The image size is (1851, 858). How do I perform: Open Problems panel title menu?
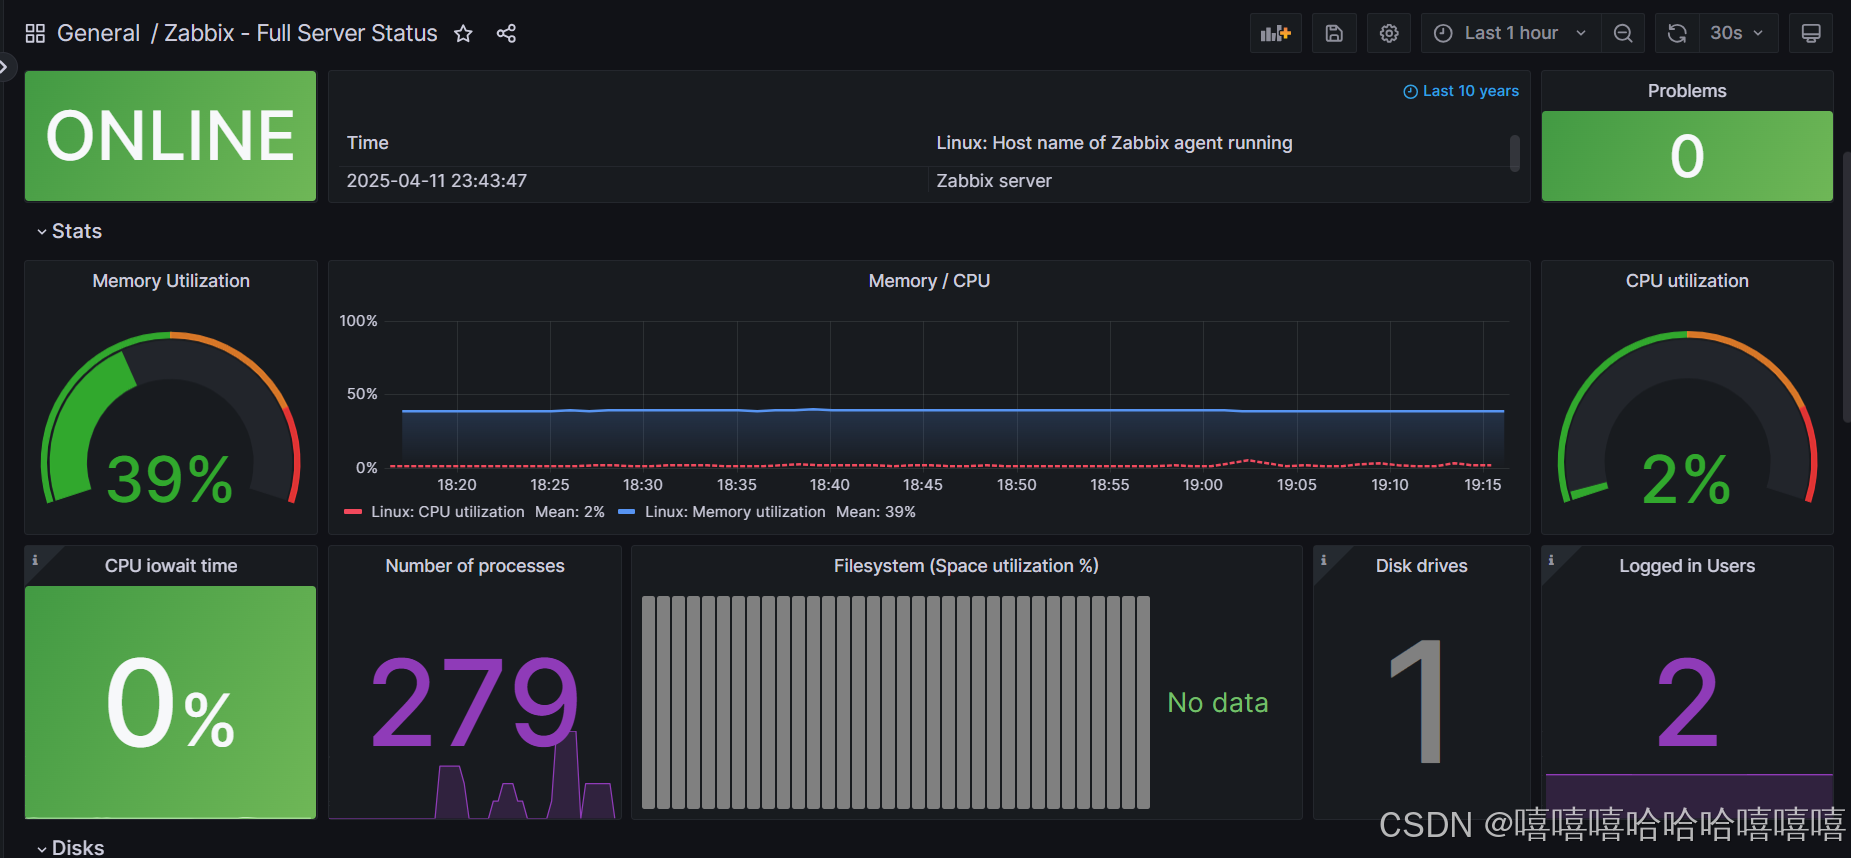[1687, 91]
